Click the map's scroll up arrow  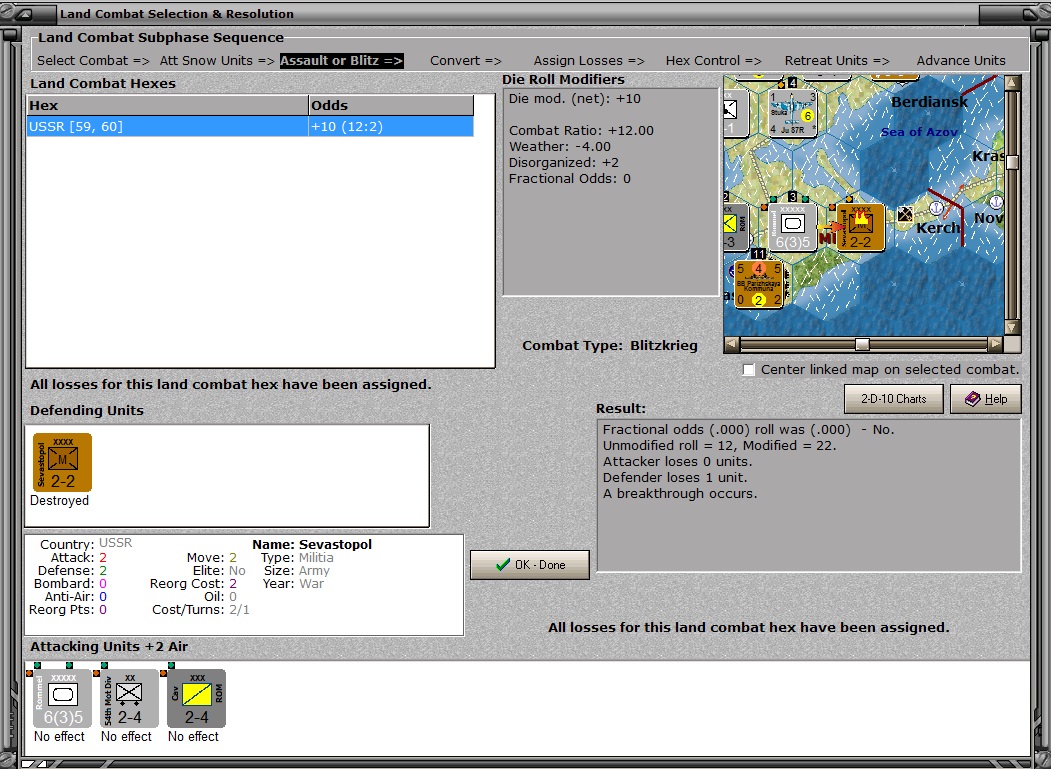(1012, 82)
